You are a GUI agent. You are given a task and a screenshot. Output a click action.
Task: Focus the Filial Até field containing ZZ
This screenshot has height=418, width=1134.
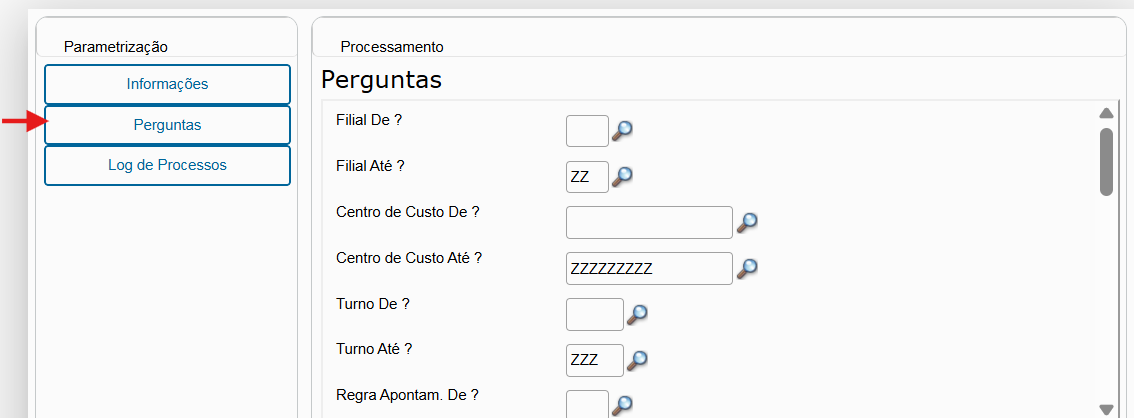click(x=587, y=176)
